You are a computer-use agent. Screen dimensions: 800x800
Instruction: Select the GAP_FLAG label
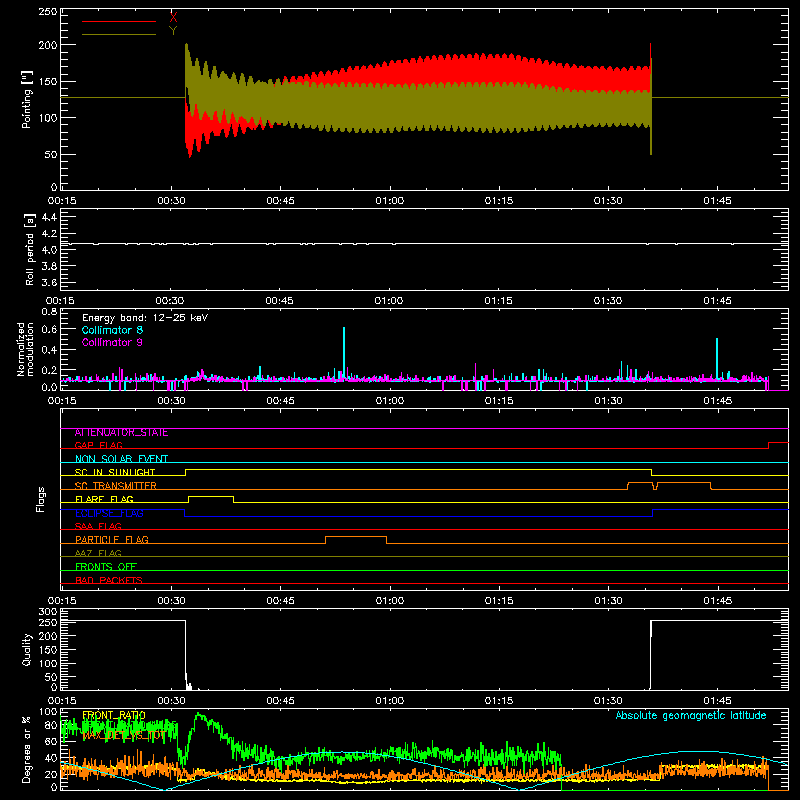click(x=98, y=445)
